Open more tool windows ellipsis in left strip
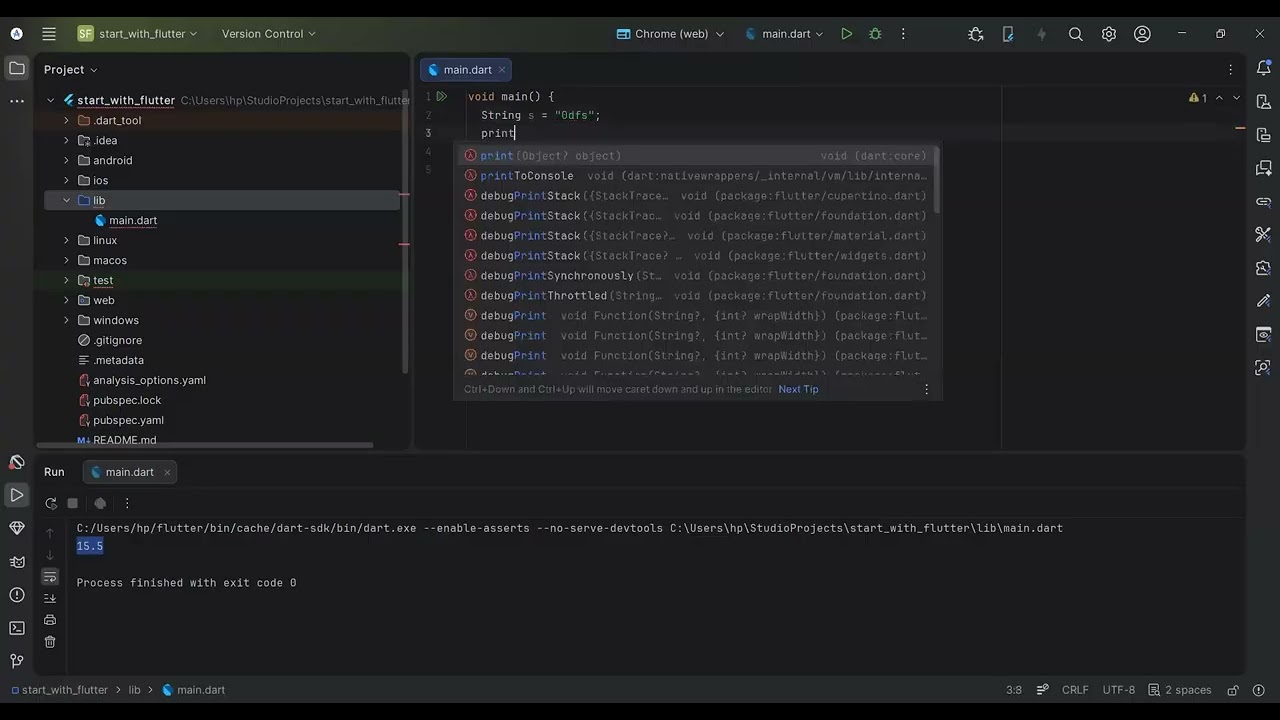The height and width of the screenshot is (720, 1280). (17, 101)
